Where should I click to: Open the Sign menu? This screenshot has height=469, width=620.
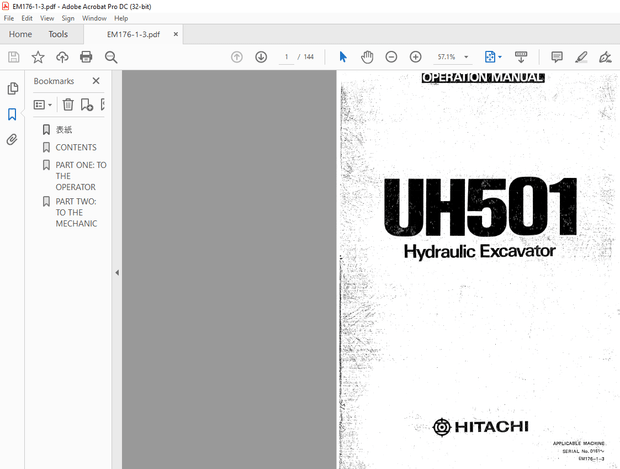point(68,18)
